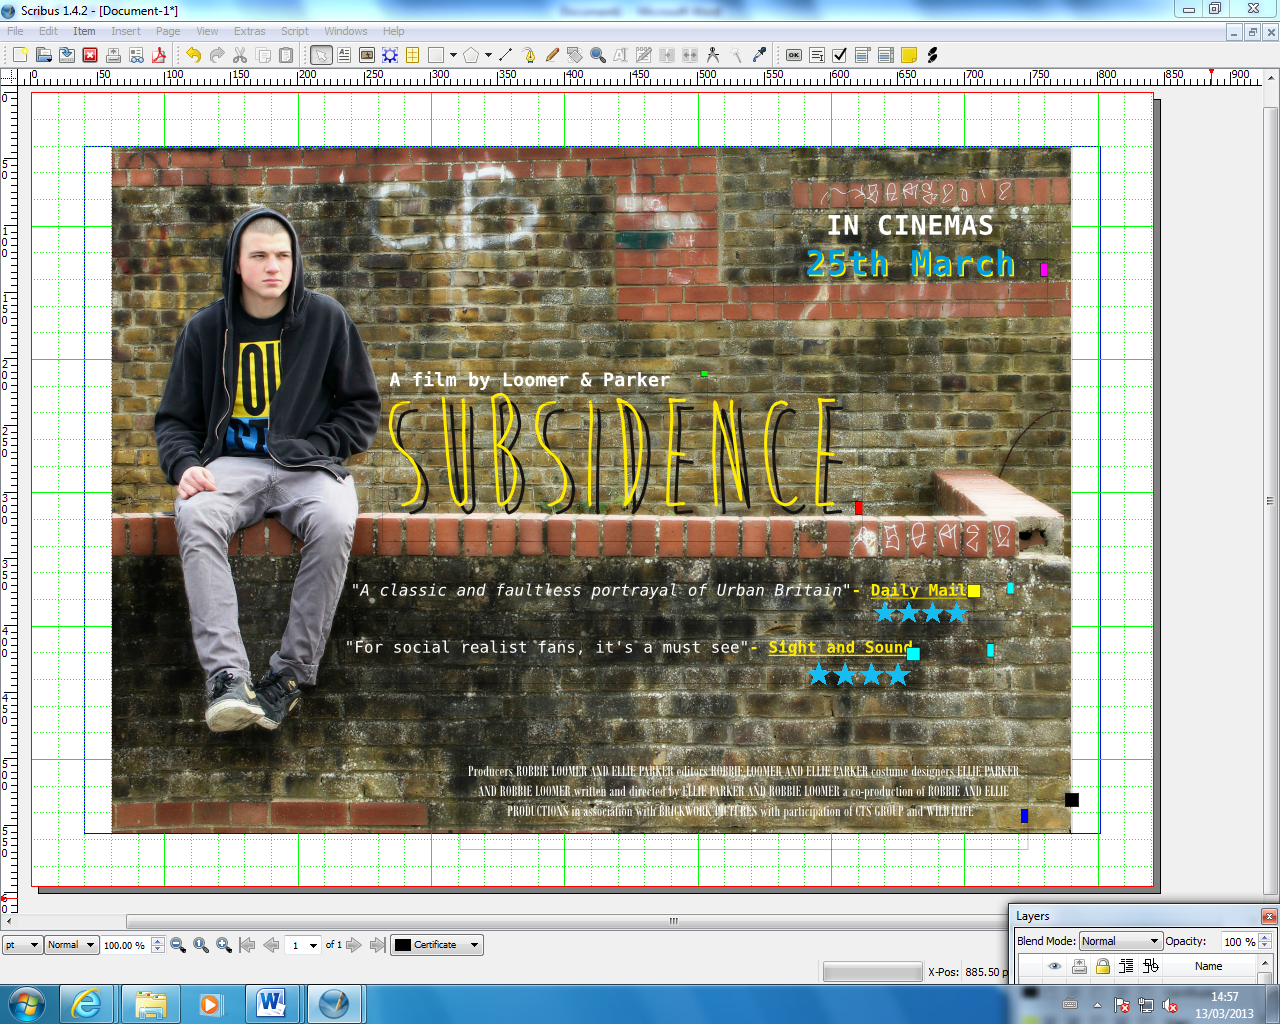Select the Insert Line tool
This screenshot has height=1024, width=1280.
coord(506,55)
